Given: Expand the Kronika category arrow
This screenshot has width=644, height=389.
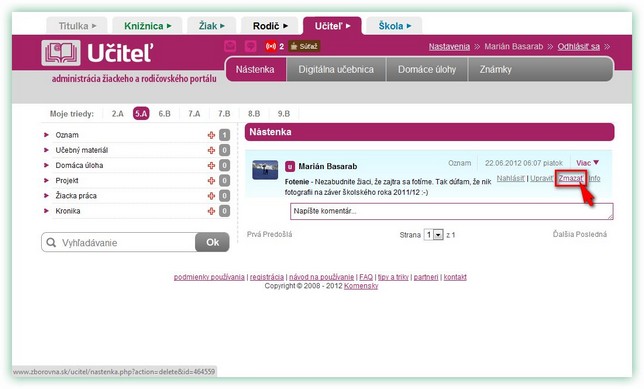Looking at the screenshot, I should coord(46,211).
